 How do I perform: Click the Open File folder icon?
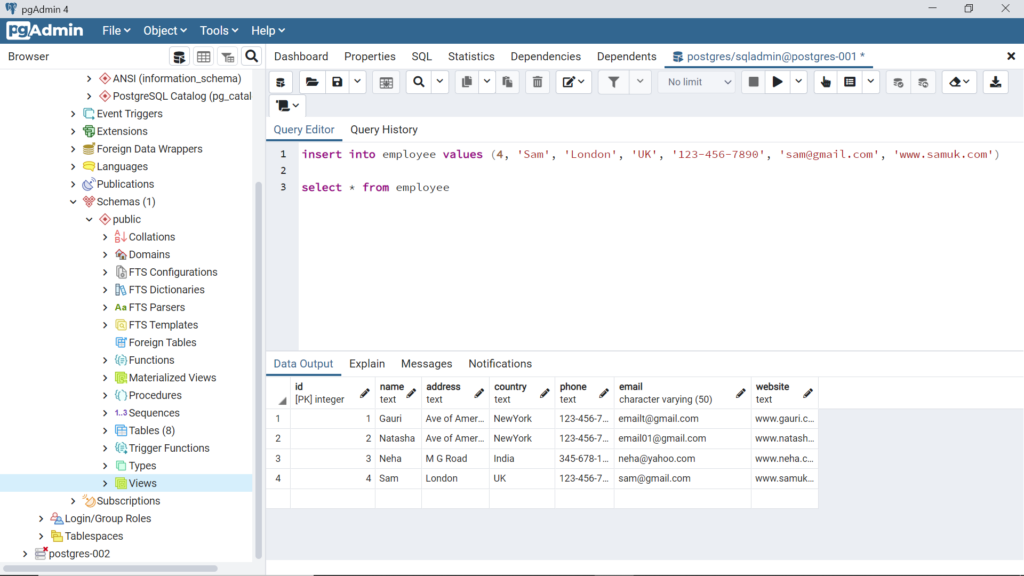point(312,82)
